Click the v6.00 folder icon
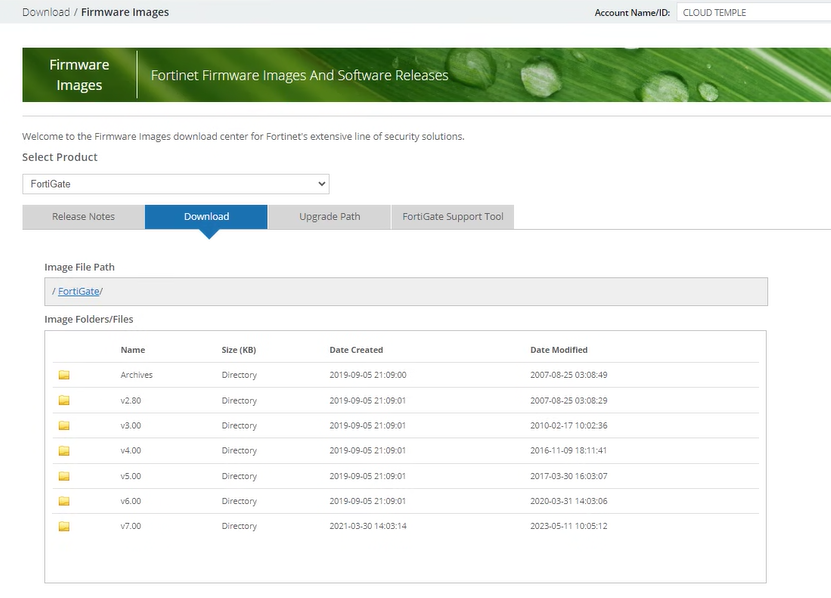Viewport: 831px width, 598px height. [64, 501]
